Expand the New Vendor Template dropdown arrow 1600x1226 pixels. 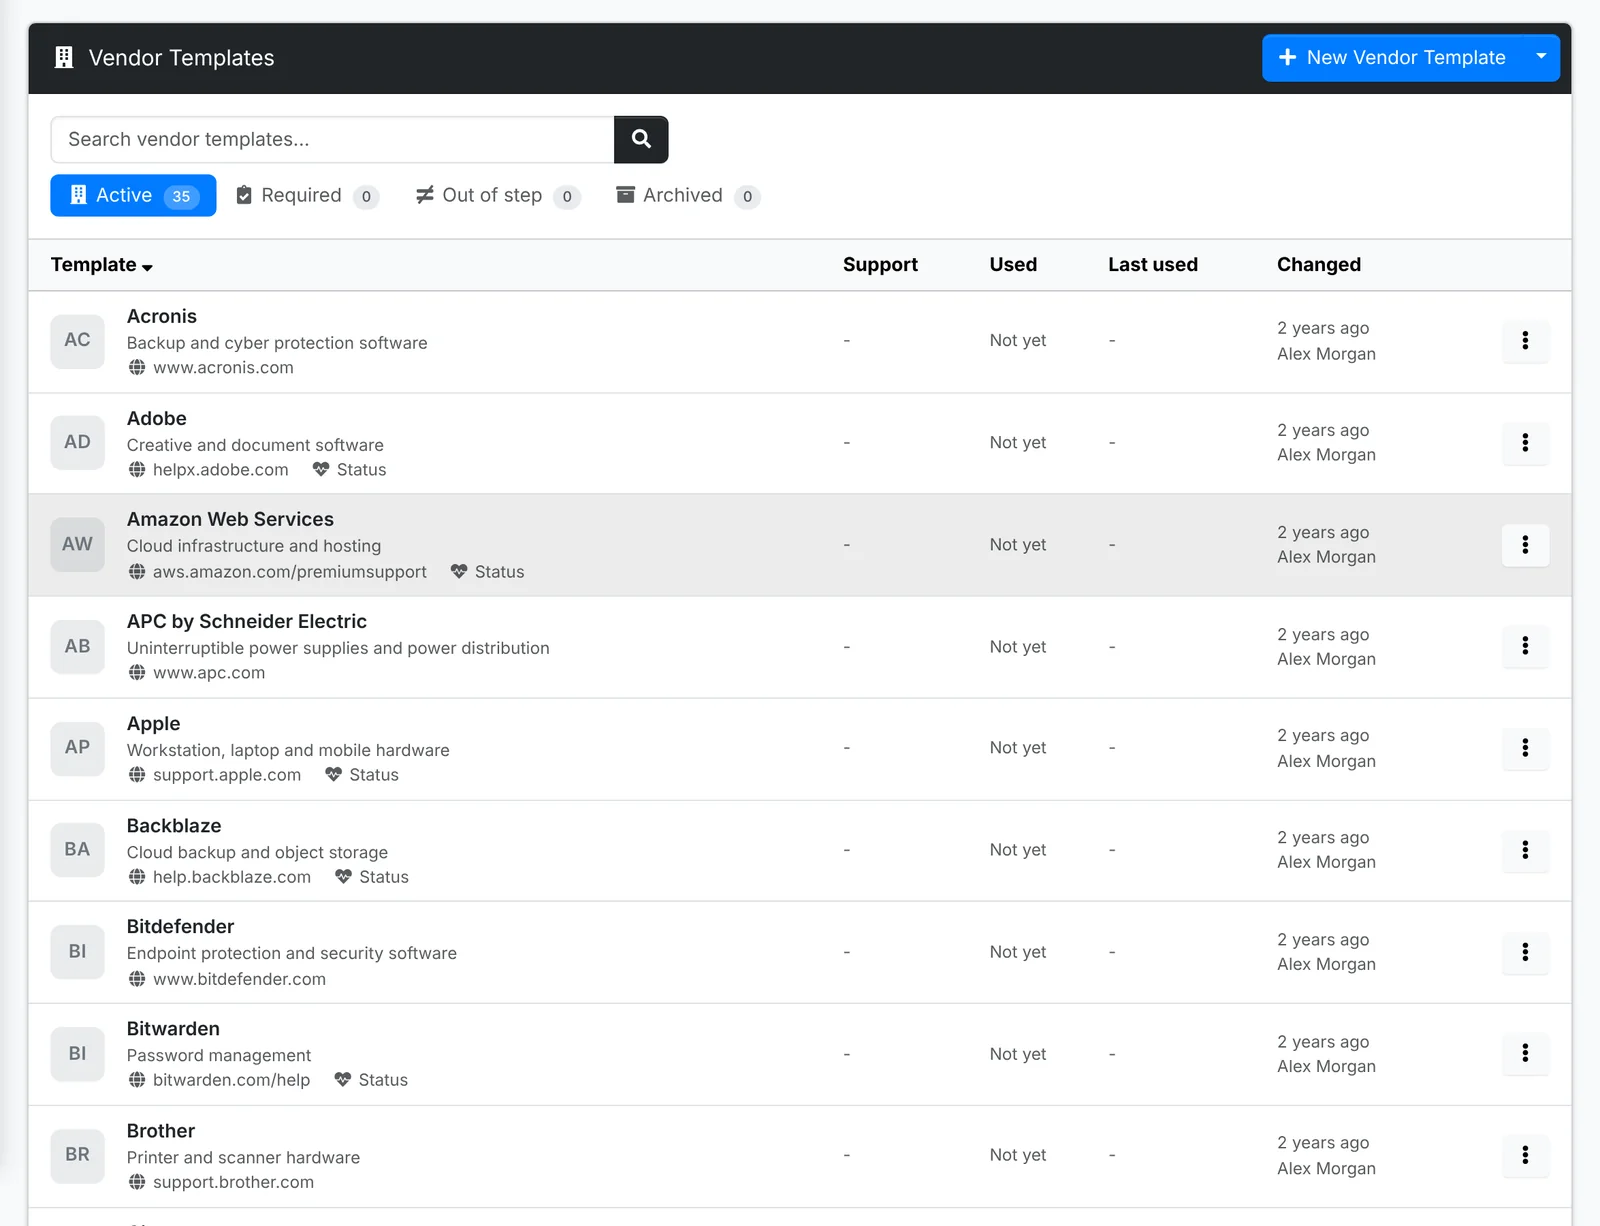click(1541, 57)
